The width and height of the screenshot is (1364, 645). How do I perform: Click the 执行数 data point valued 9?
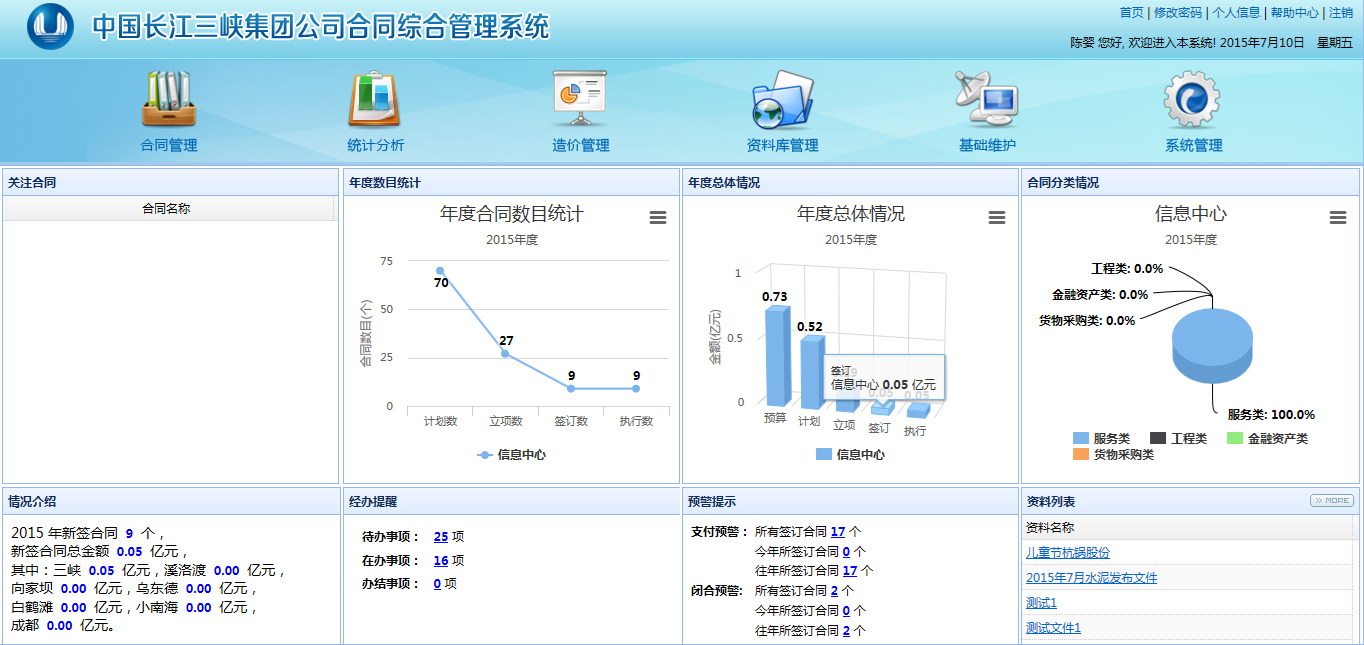click(636, 388)
